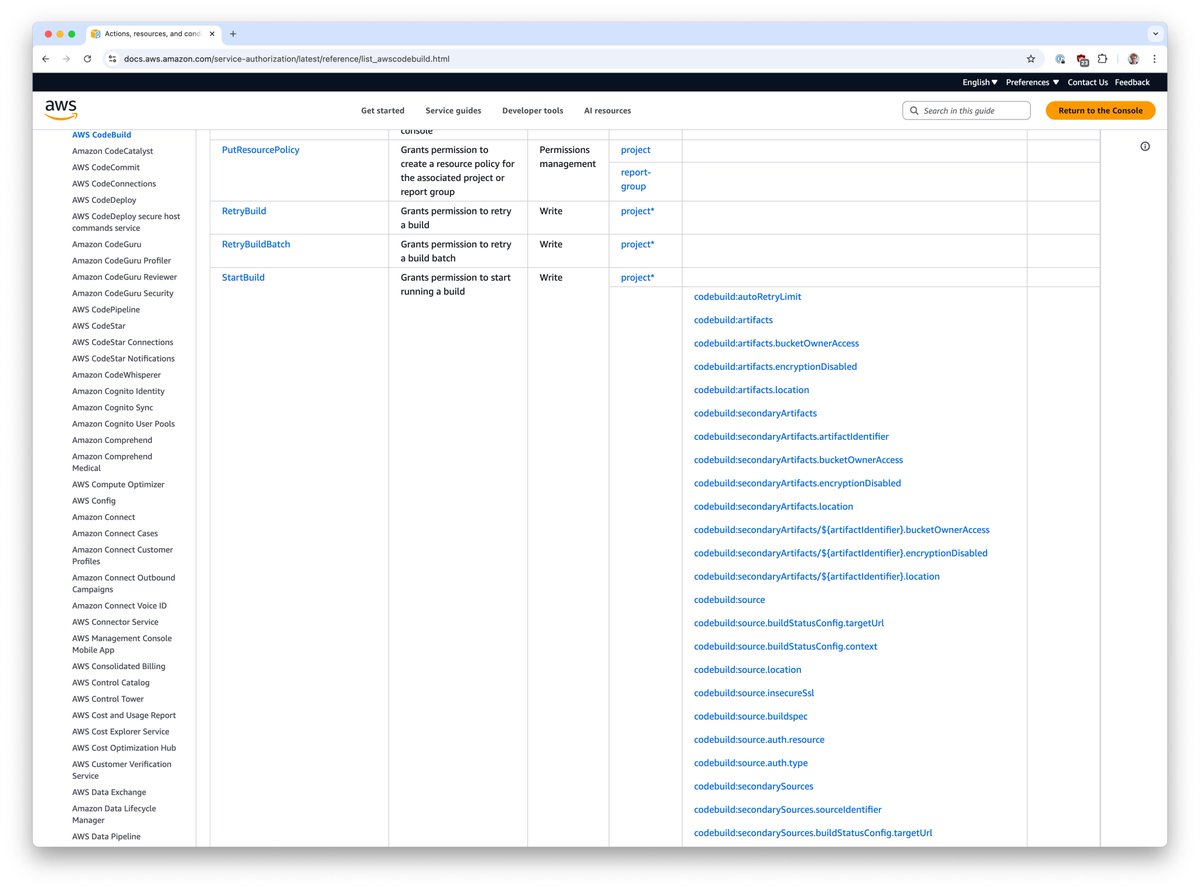Screen dimensions: 1200x890
Task: Select Amazon CodeCatalyst in sidebar
Action: coord(112,151)
